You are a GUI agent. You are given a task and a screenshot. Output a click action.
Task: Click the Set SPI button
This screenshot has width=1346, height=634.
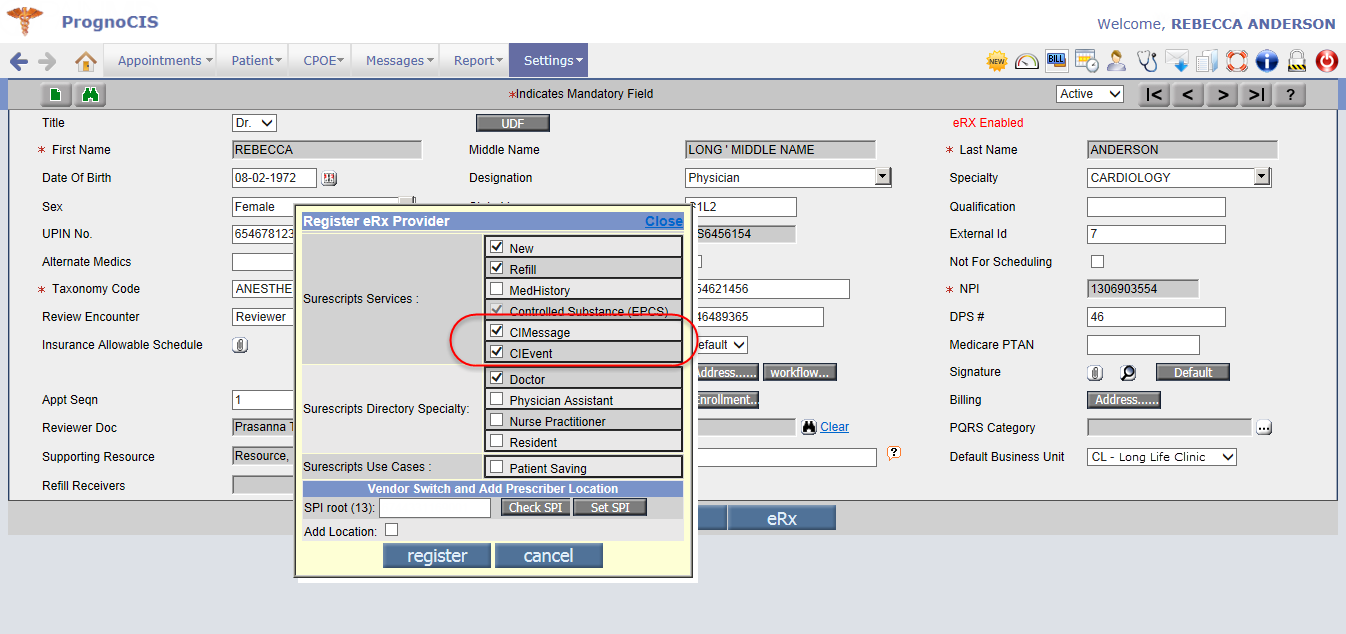pos(610,507)
